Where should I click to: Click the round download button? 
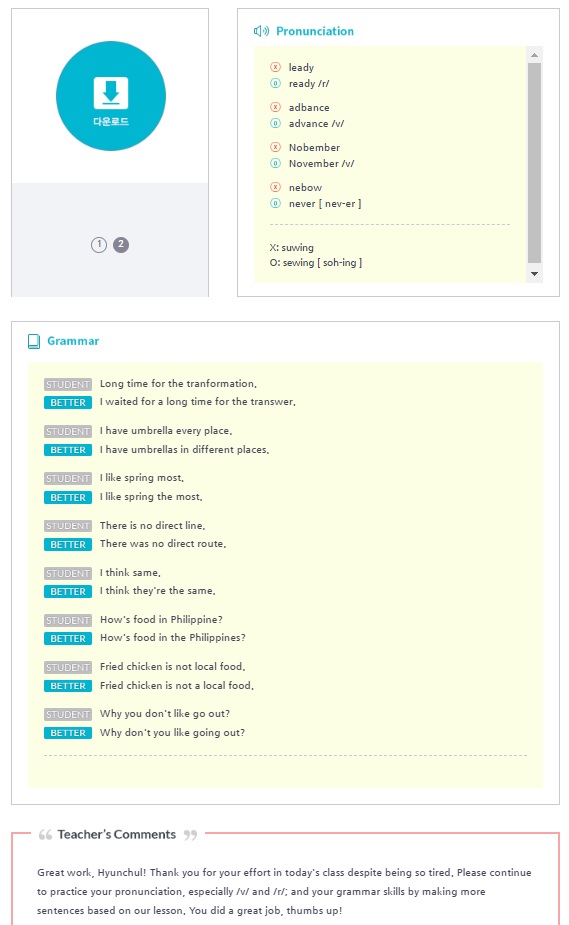[111, 96]
